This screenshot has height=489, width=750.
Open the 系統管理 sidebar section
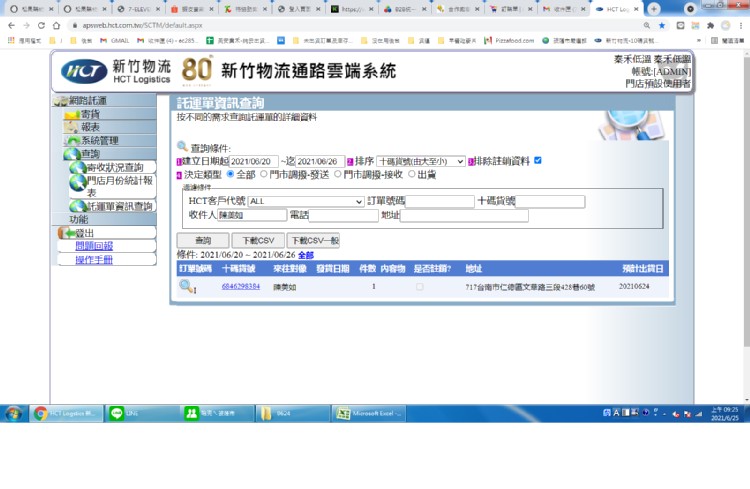[x=110, y=140]
